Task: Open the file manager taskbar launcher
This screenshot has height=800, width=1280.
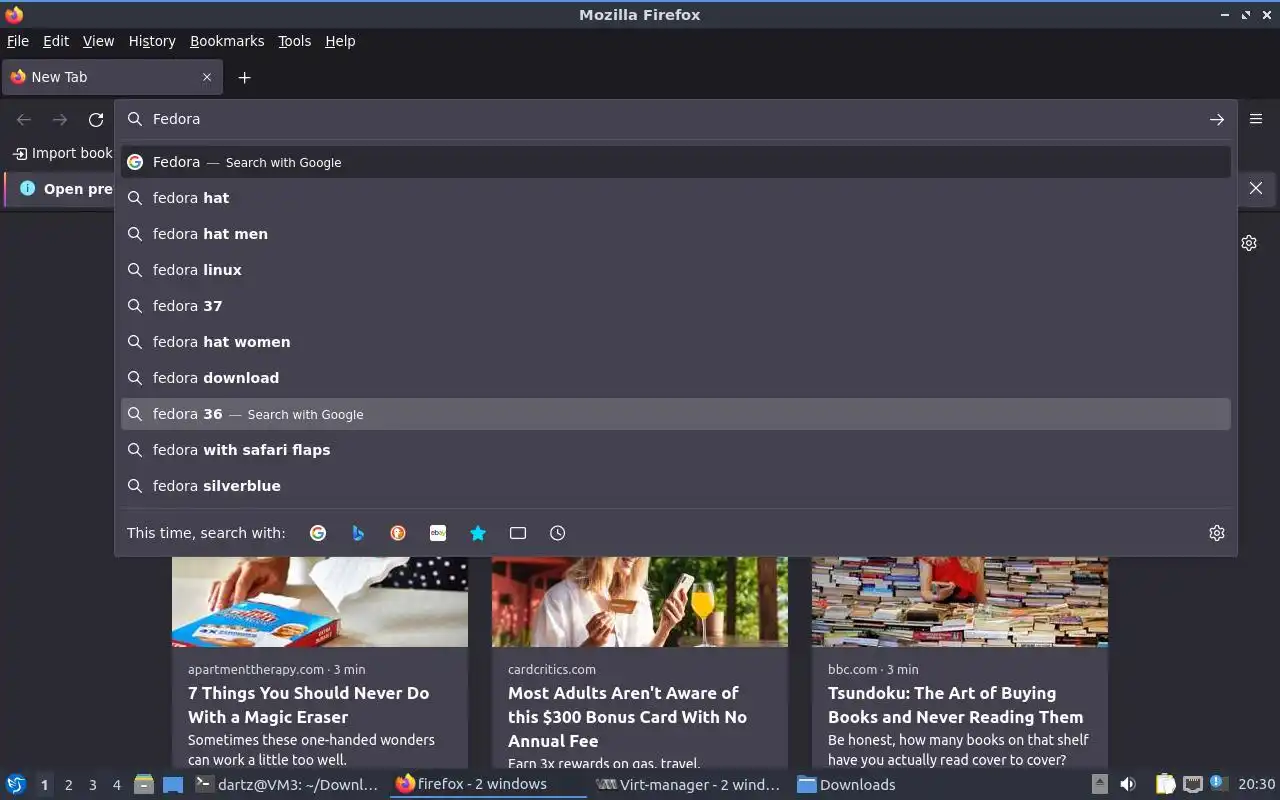Action: (x=144, y=785)
